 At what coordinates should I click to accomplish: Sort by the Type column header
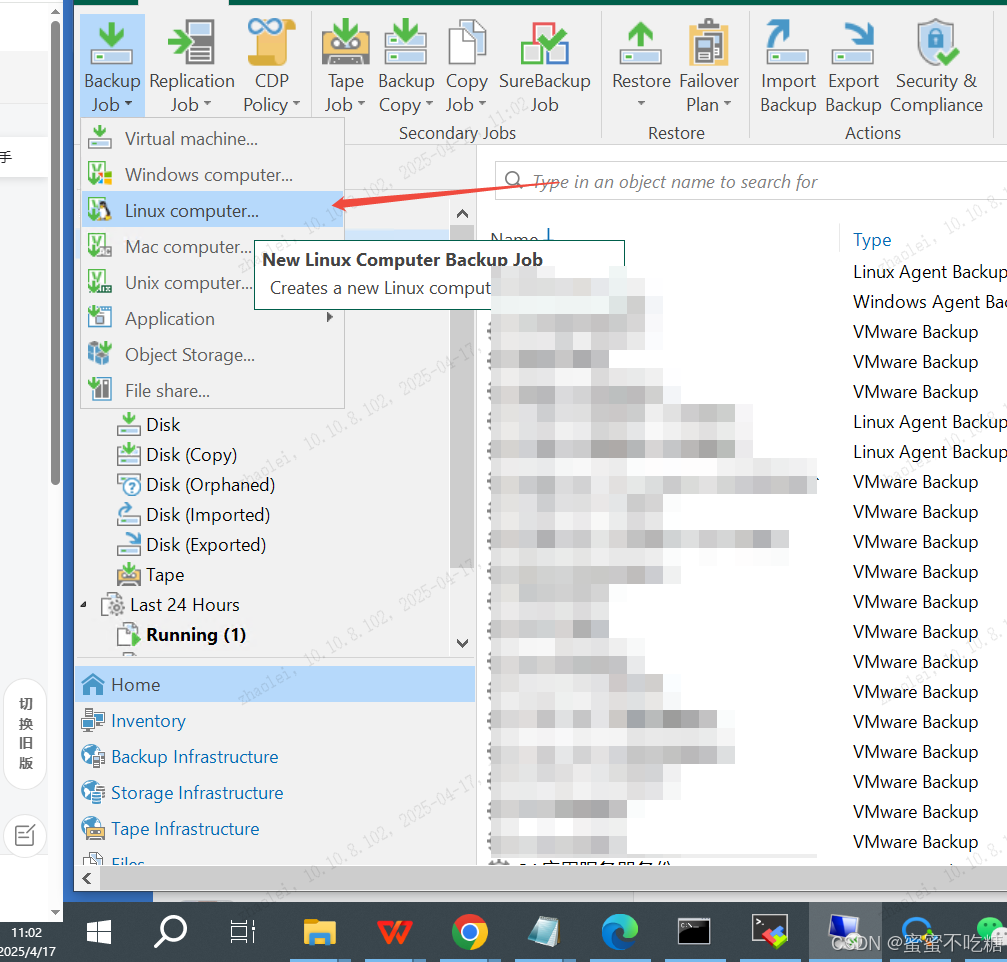coord(871,240)
